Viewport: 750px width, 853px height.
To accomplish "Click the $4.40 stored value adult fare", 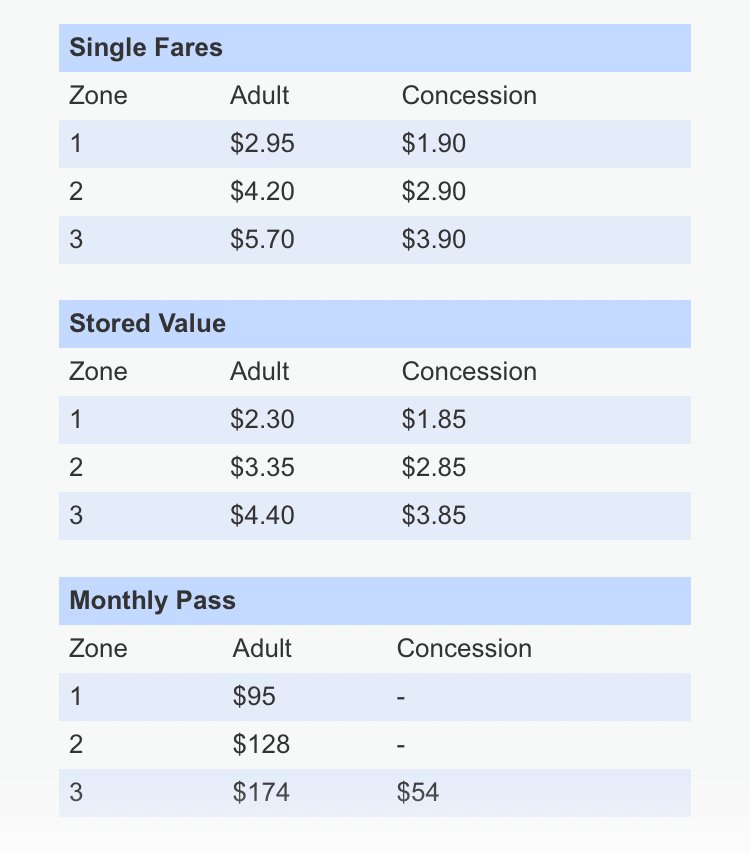I will [x=262, y=516].
